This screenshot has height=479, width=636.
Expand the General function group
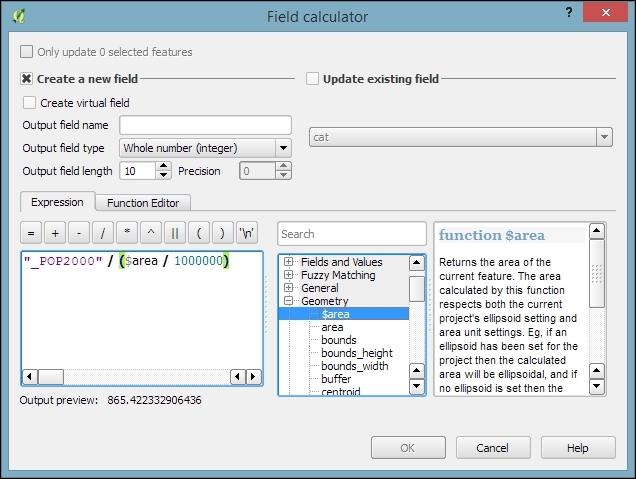coord(288,288)
